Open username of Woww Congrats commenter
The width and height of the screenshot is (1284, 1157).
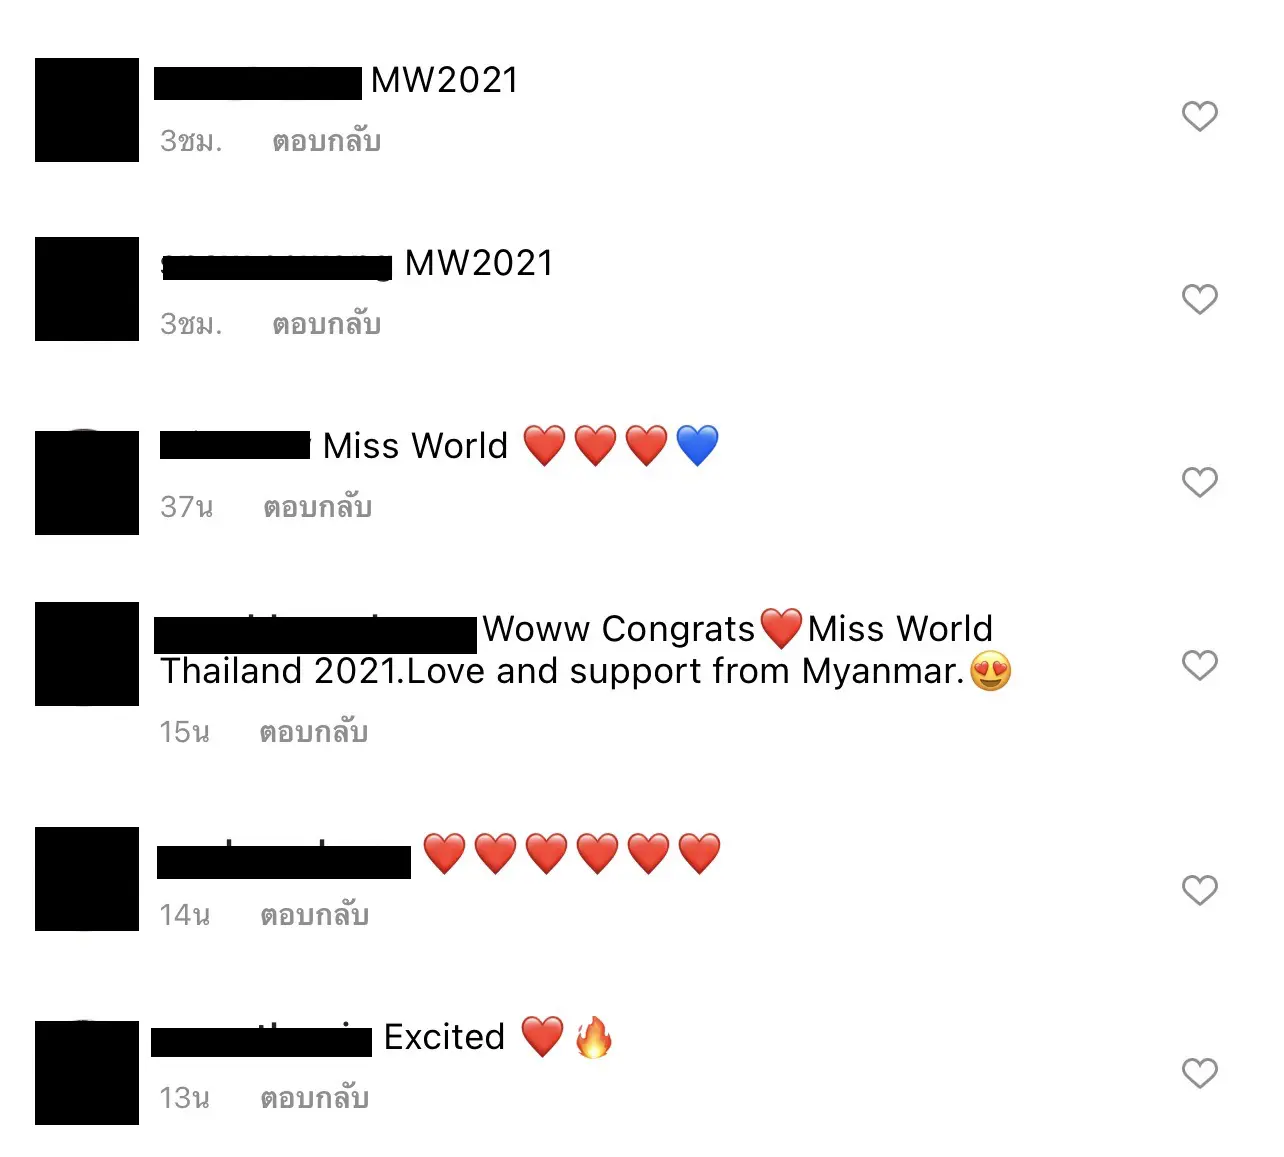click(x=316, y=634)
